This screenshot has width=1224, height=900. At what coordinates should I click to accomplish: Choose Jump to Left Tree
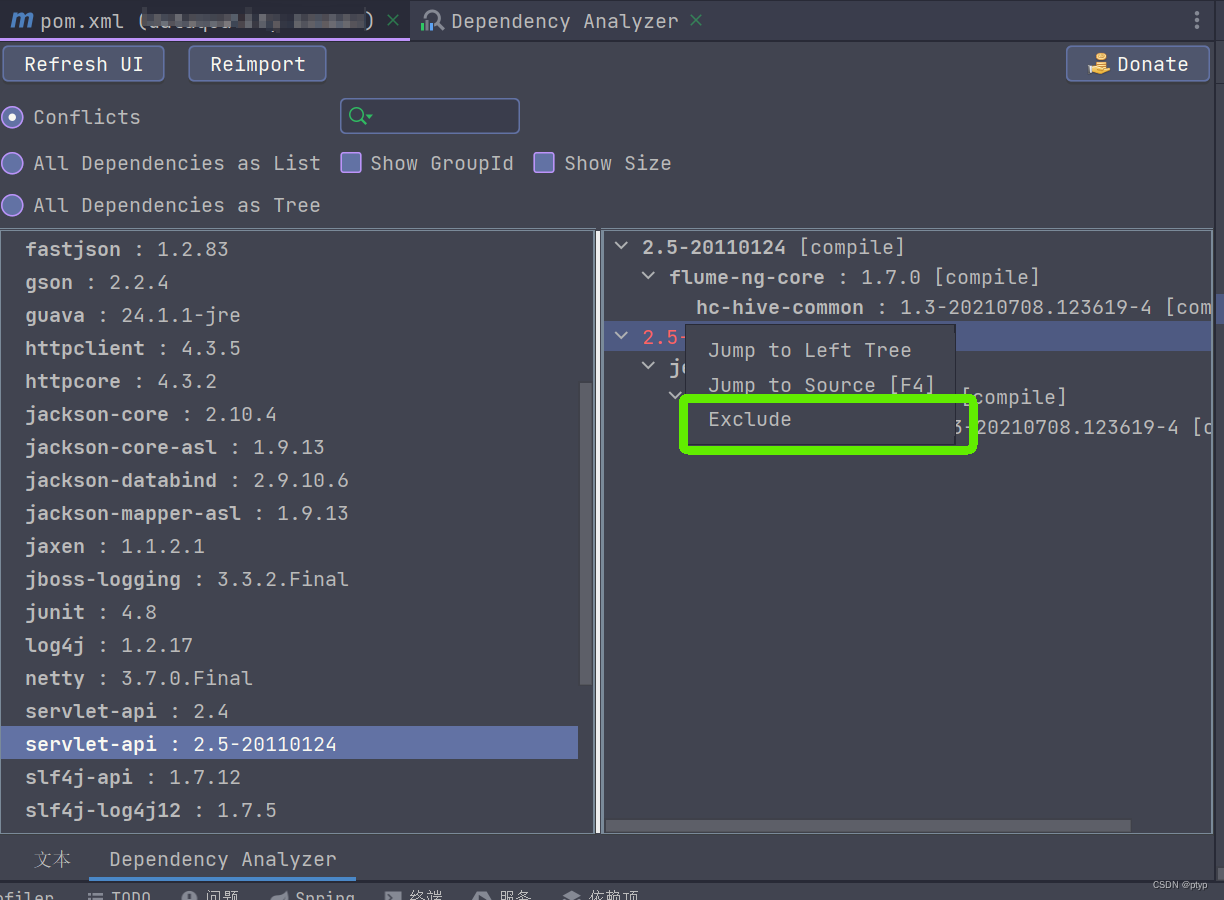coord(820,350)
